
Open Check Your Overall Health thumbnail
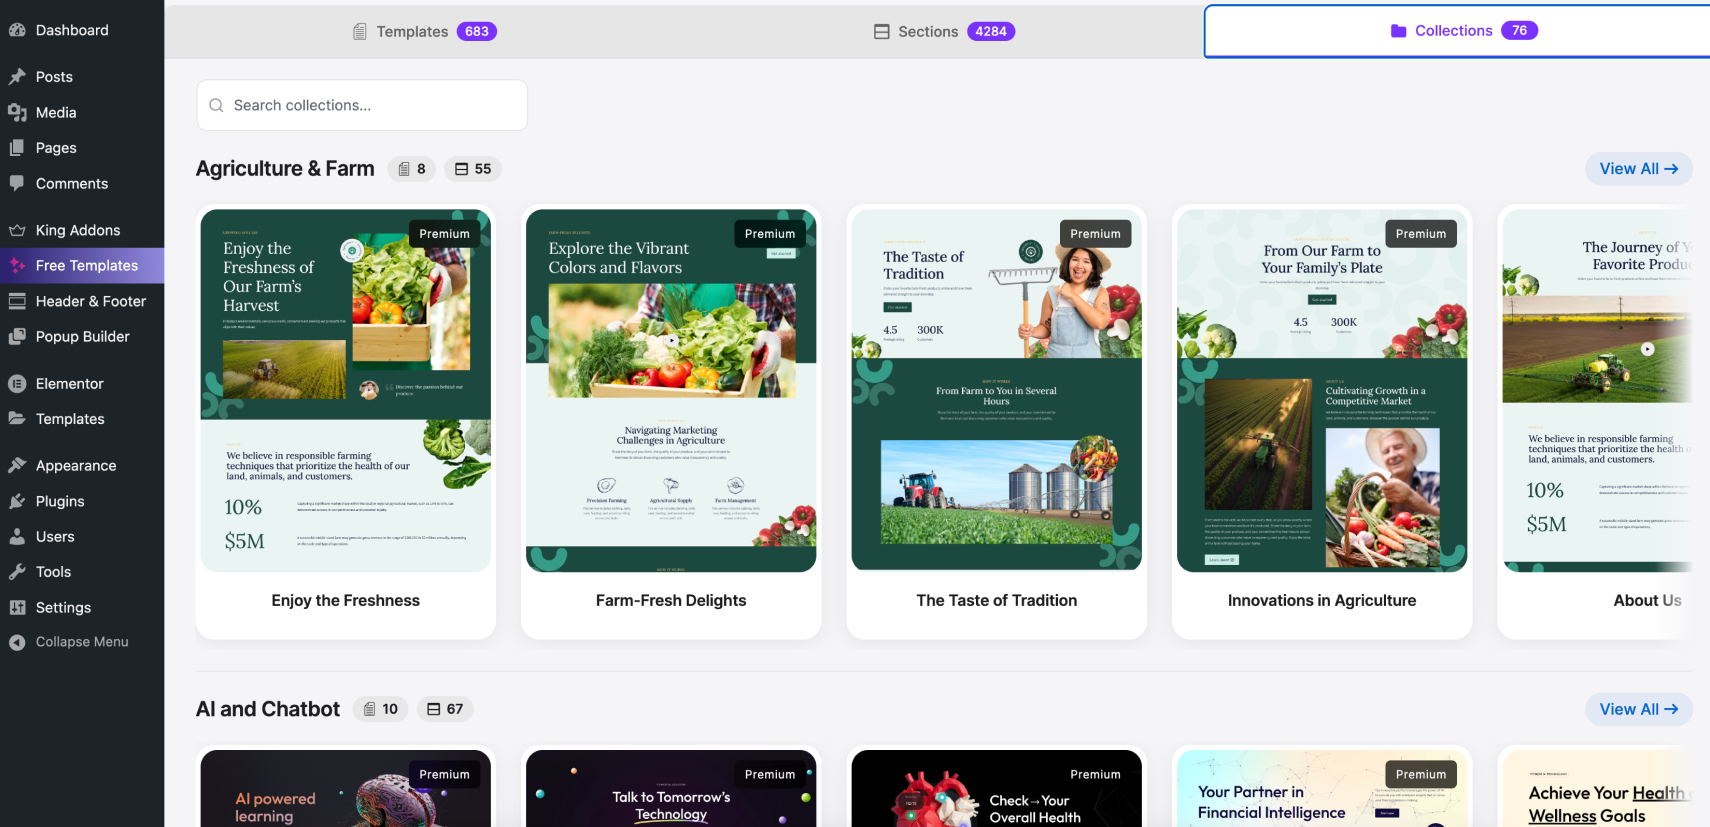(x=996, y=788)
